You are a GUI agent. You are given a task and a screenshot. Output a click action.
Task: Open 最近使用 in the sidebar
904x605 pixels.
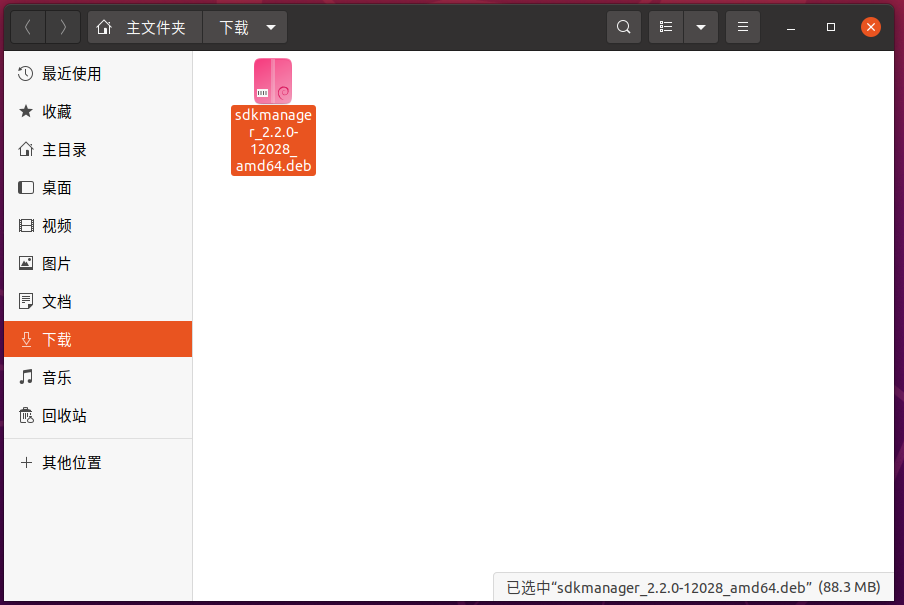[x=98, y=74]
